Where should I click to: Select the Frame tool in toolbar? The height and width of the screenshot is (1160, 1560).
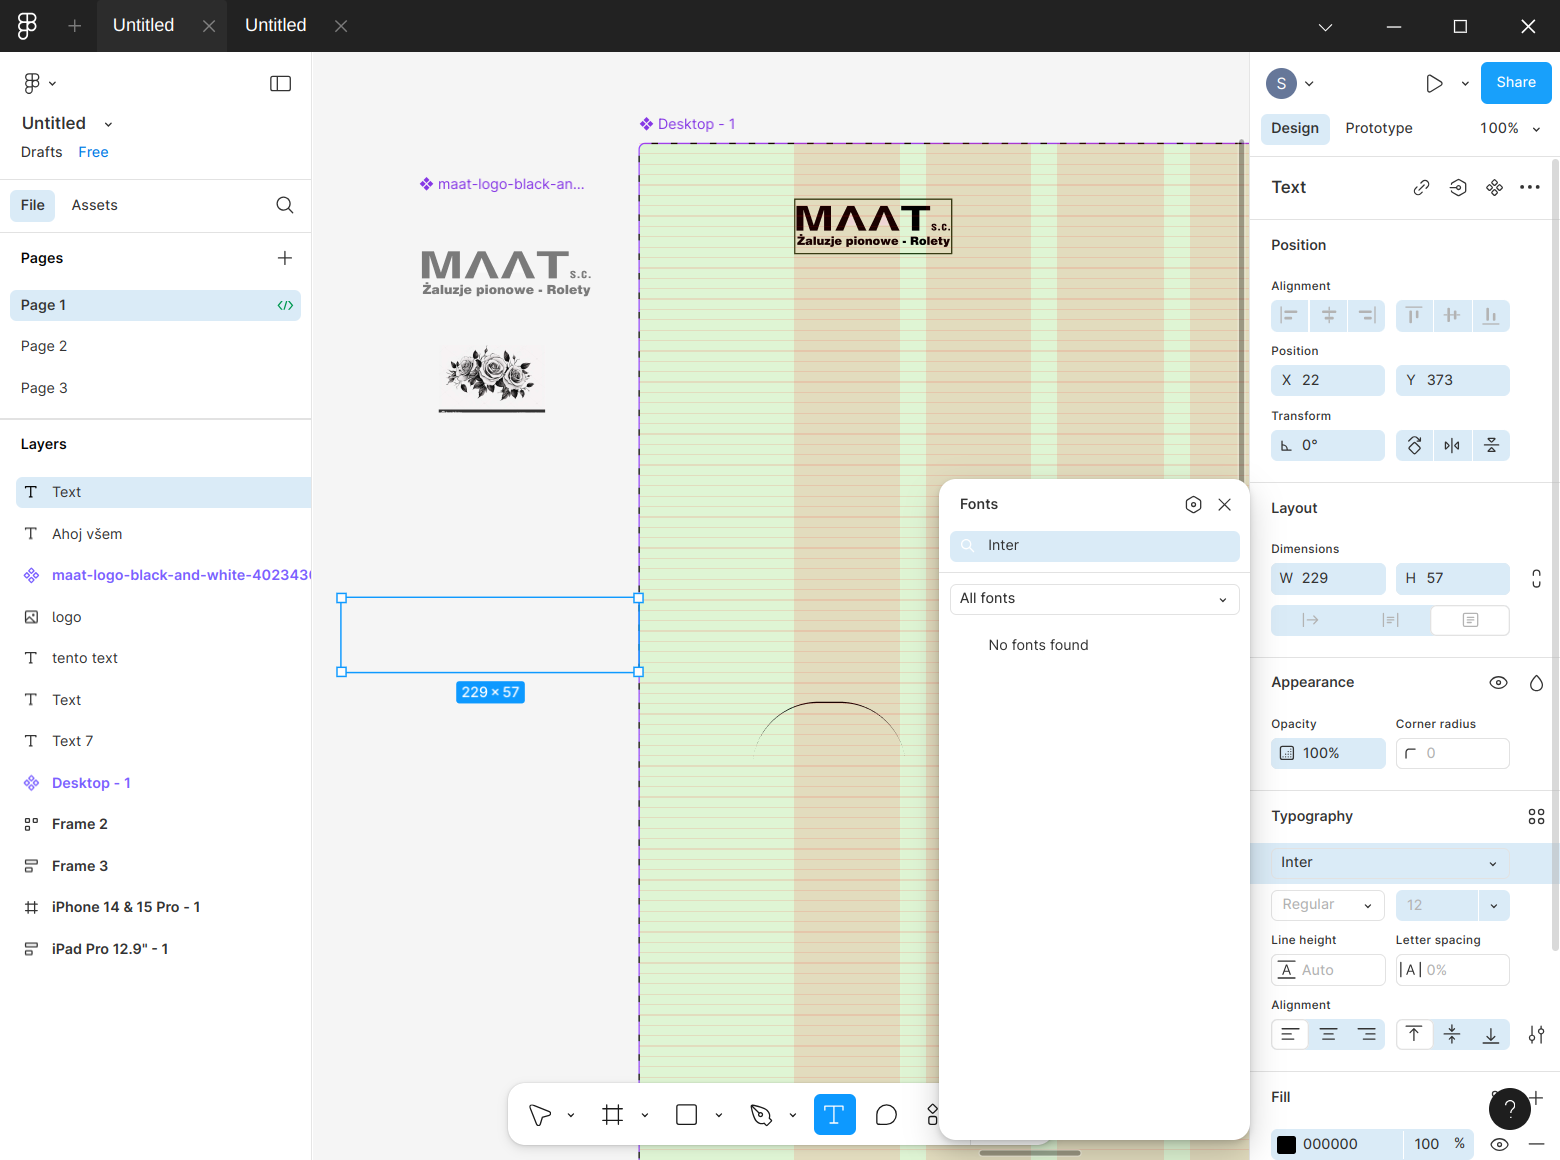pyautogui.click(x=613, y=1115)
